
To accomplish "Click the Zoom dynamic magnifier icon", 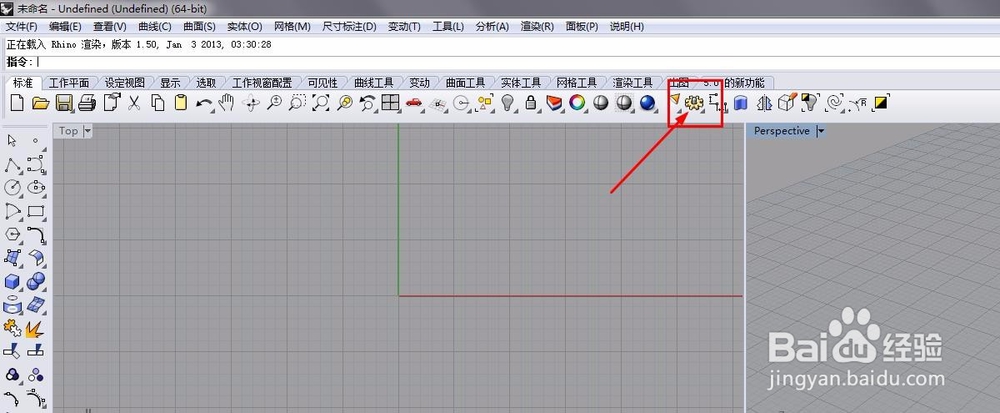I will click(274, 103).
